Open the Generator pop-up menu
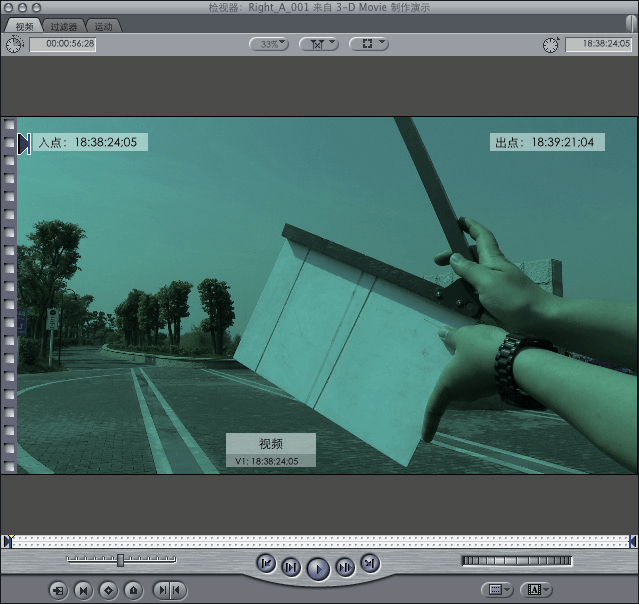The image size is (639, 604). tap(538, 590)
